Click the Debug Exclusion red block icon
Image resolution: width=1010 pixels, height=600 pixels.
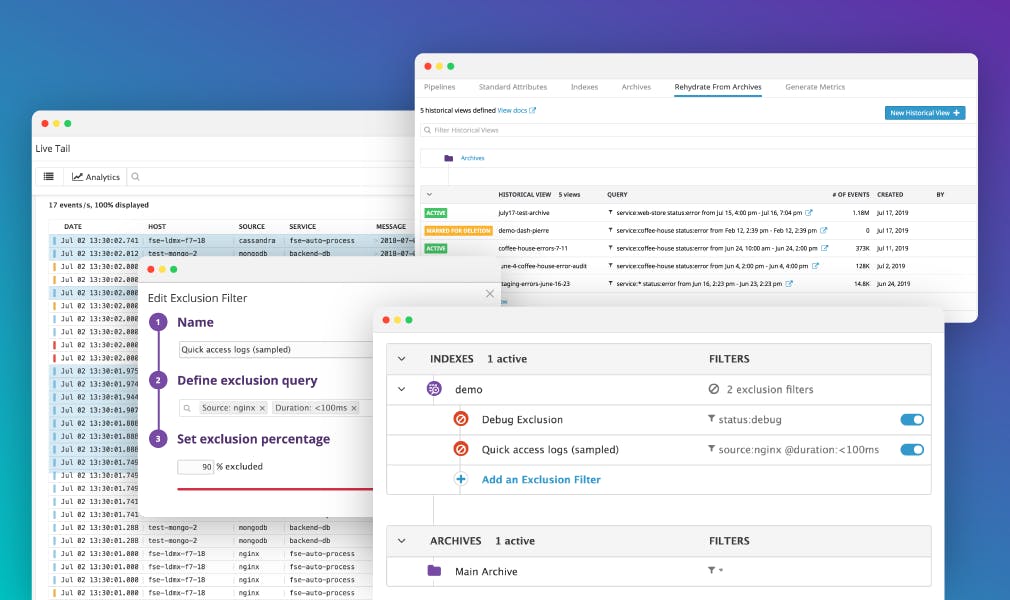pos(461,419)
